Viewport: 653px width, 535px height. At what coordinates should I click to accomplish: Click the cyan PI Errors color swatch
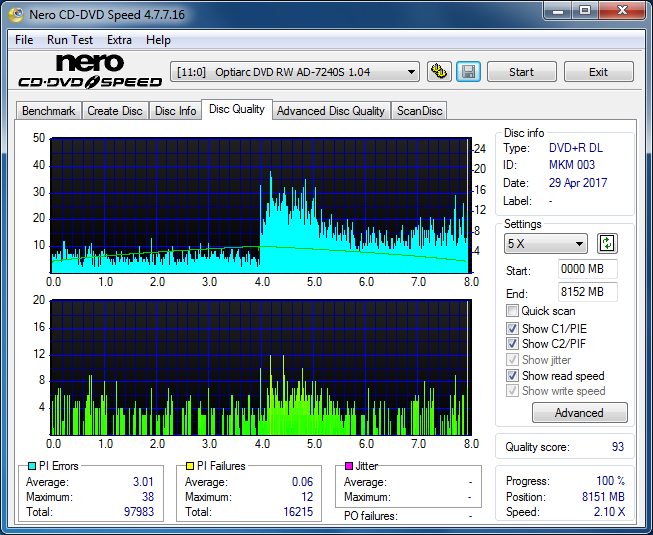coord(32,466)
